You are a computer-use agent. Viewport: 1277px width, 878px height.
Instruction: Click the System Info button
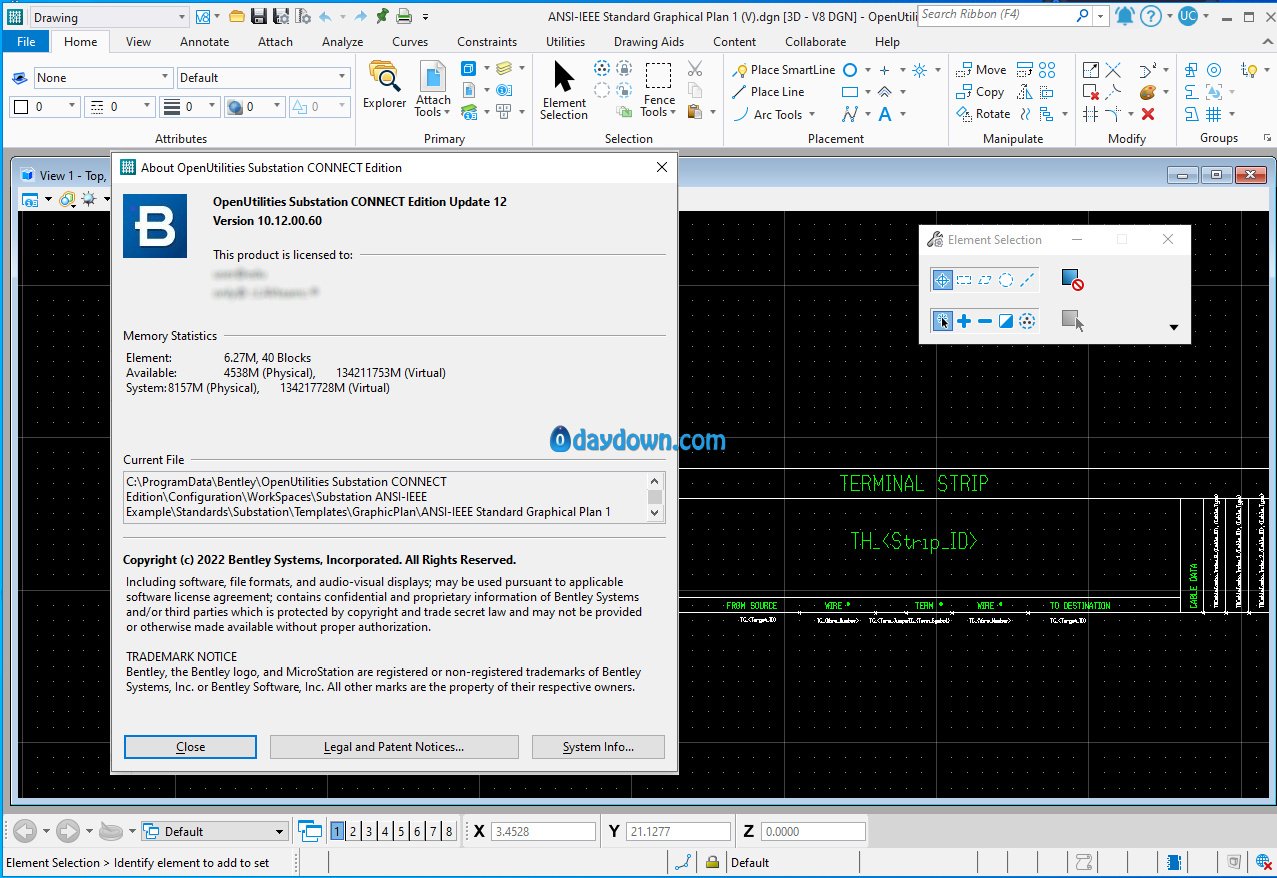click(x=598, y=747)
